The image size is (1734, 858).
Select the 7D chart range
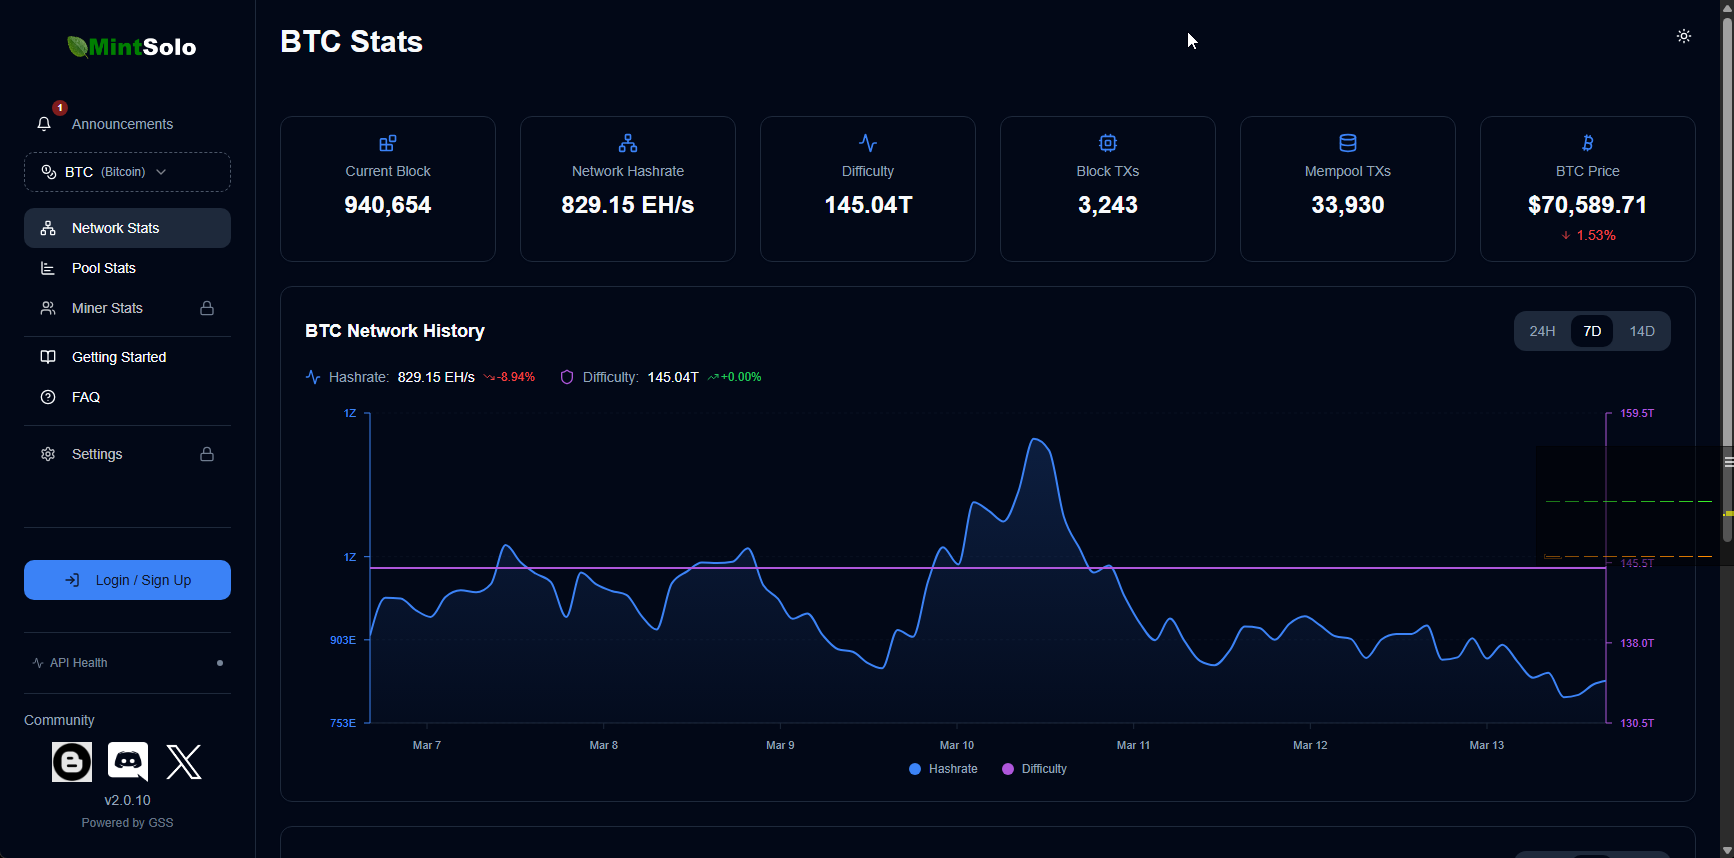tap(1592, 331)
